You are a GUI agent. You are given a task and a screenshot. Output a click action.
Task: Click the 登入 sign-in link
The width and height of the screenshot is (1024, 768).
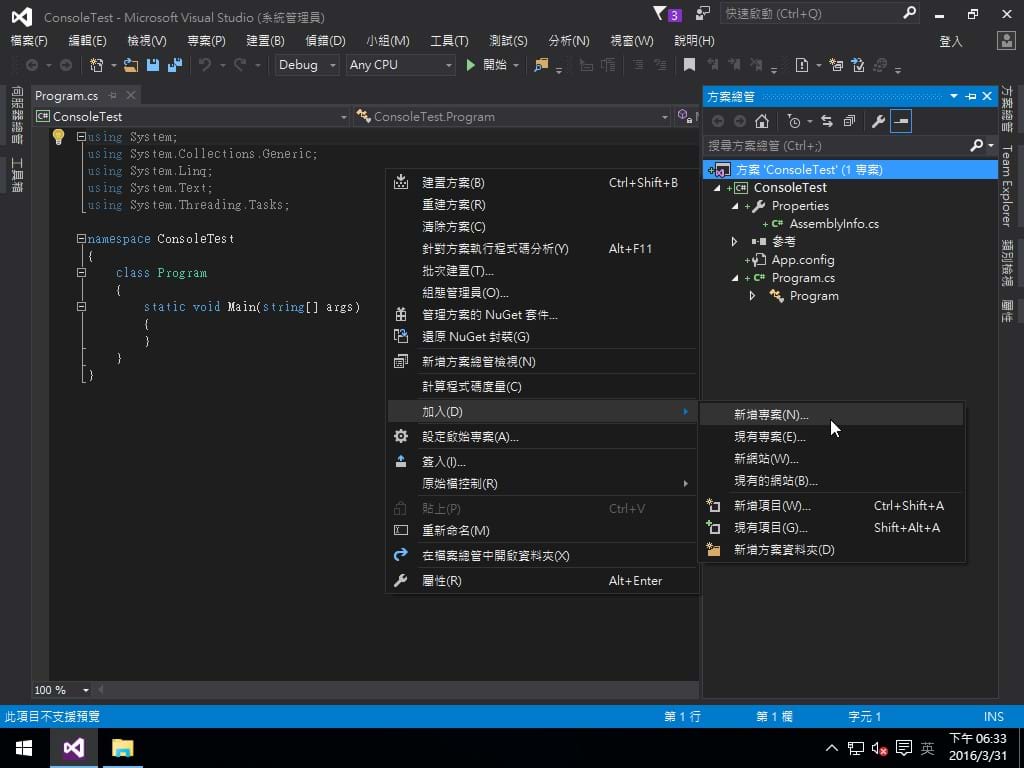[951, 41]
